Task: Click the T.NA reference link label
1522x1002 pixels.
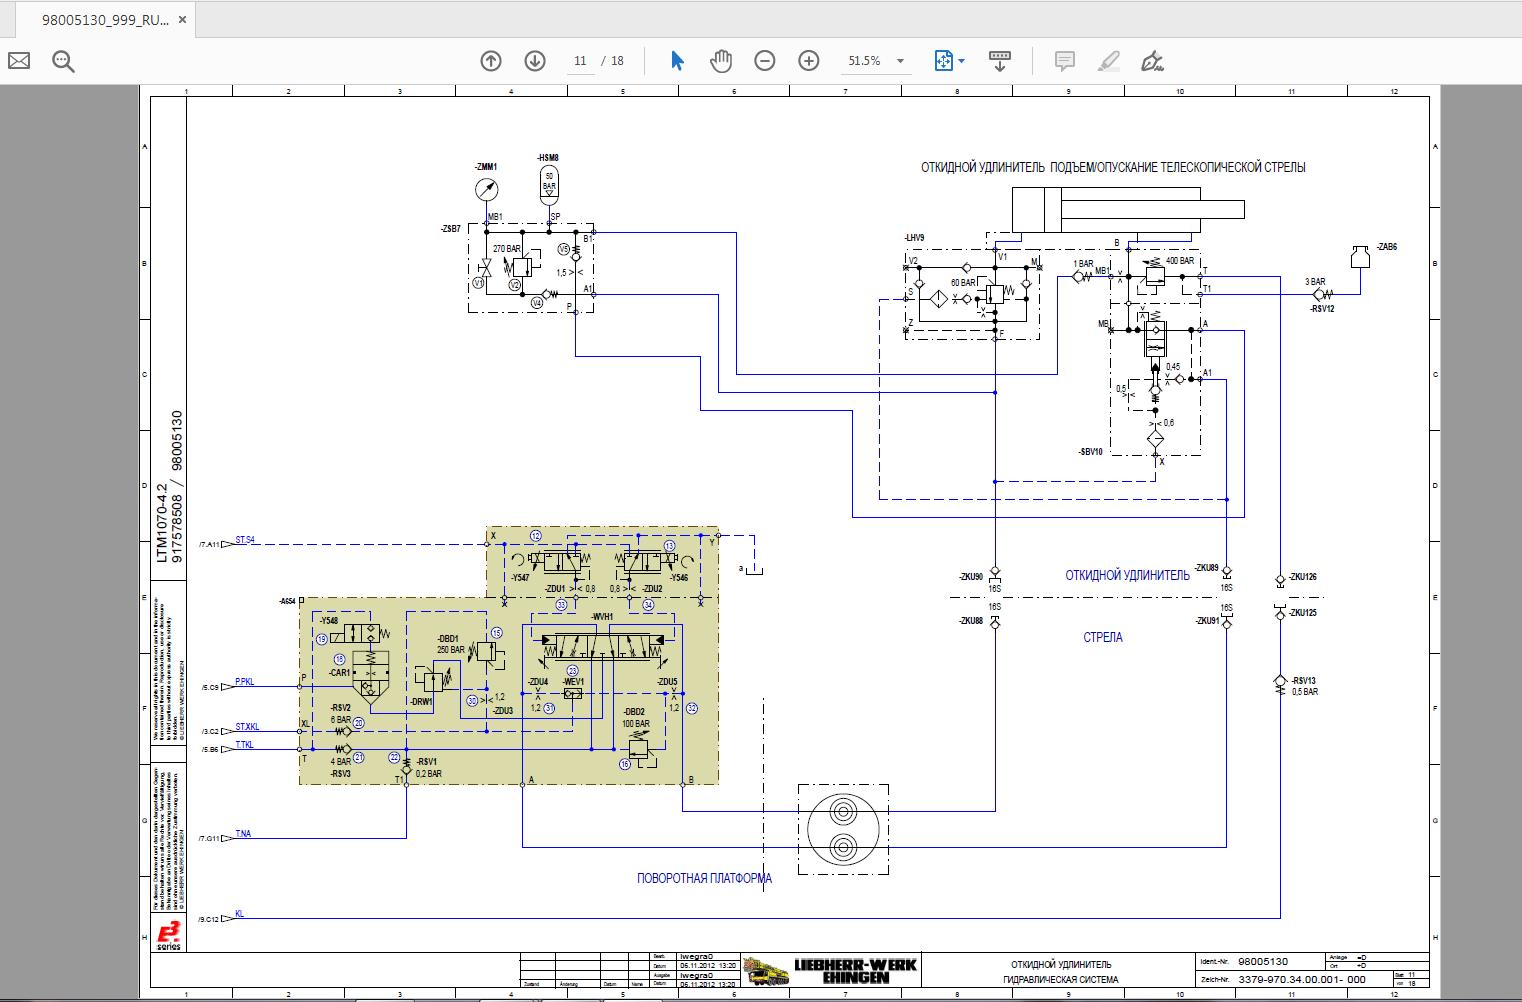Action: tap(243, 833)
